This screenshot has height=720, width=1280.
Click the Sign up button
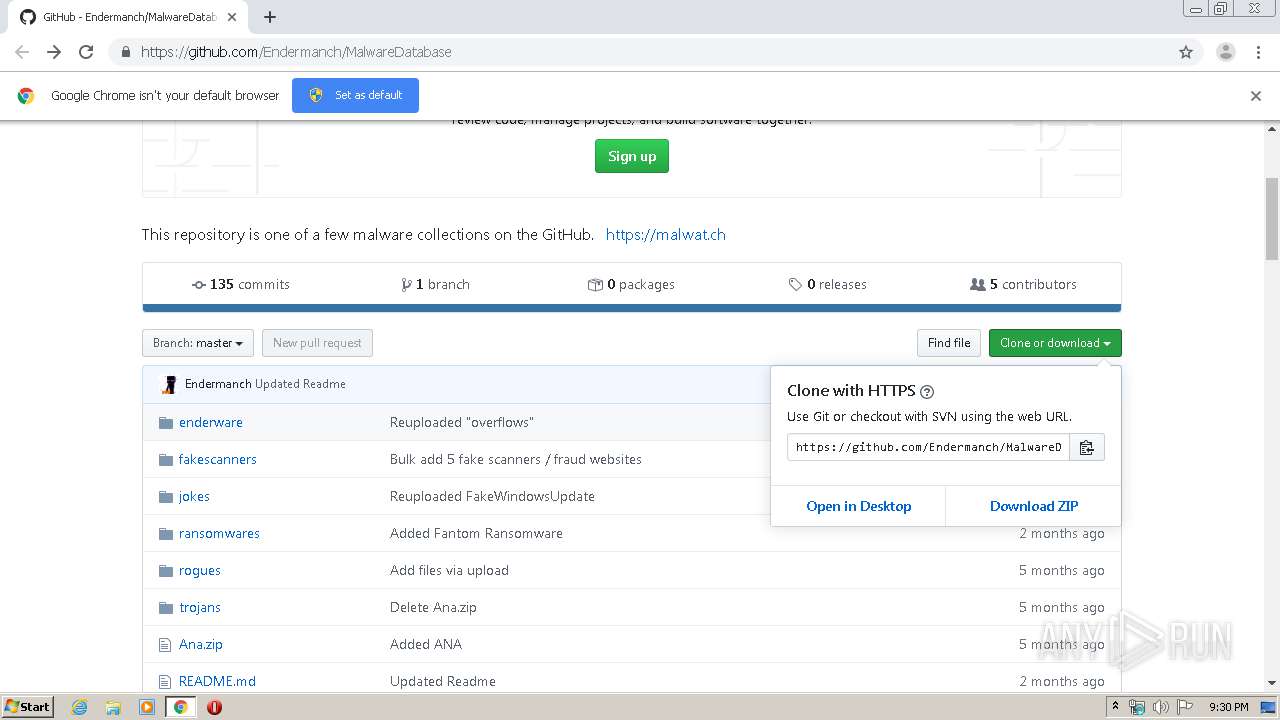tap(632, 156)
